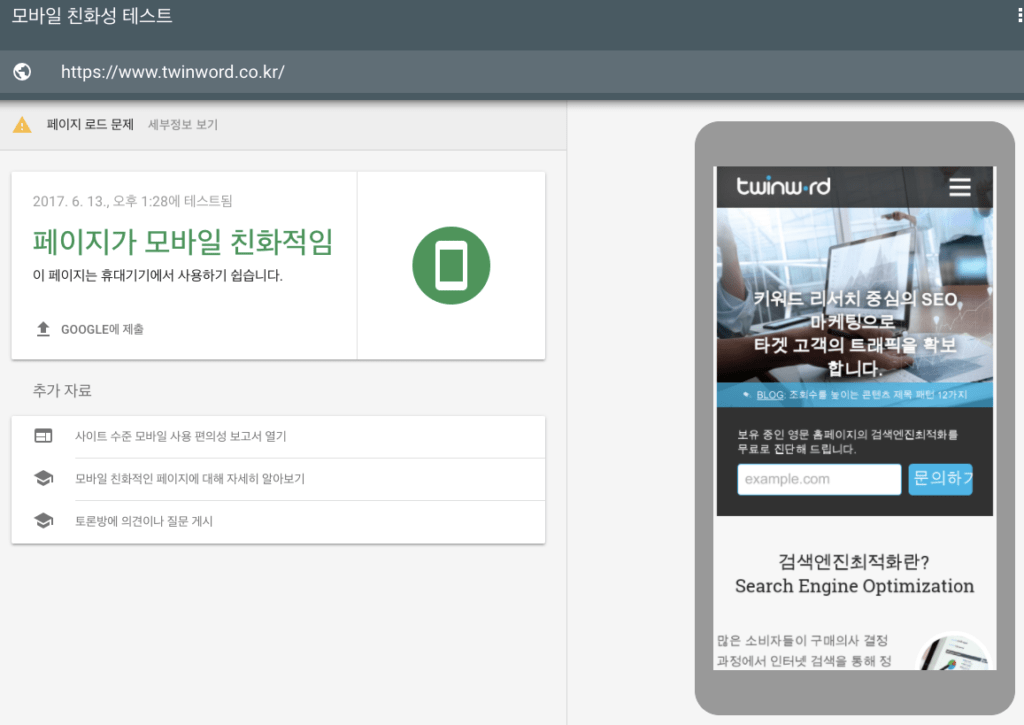Click the upload arrow icon next to GOOGLE에 제출
Image resolution: width=1024 pixels, height=725 pixels.
[x=43, y=329]
